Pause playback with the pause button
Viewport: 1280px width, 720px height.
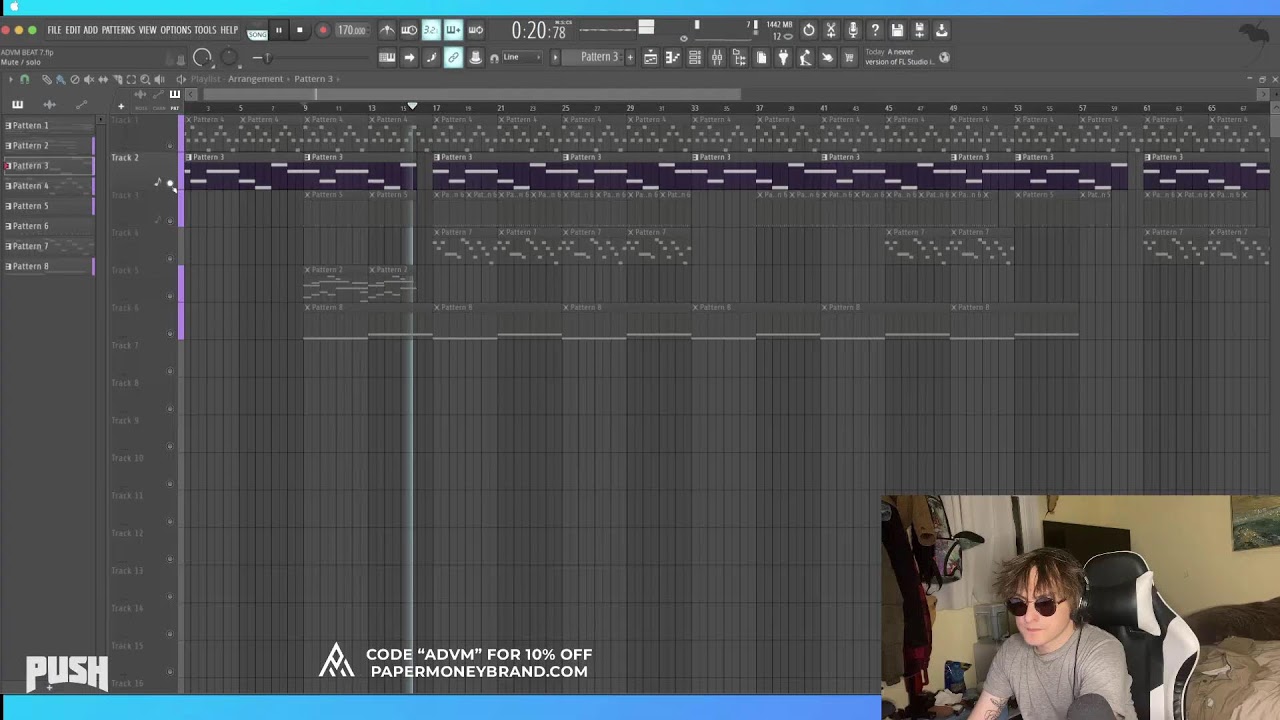click(279, 30)
